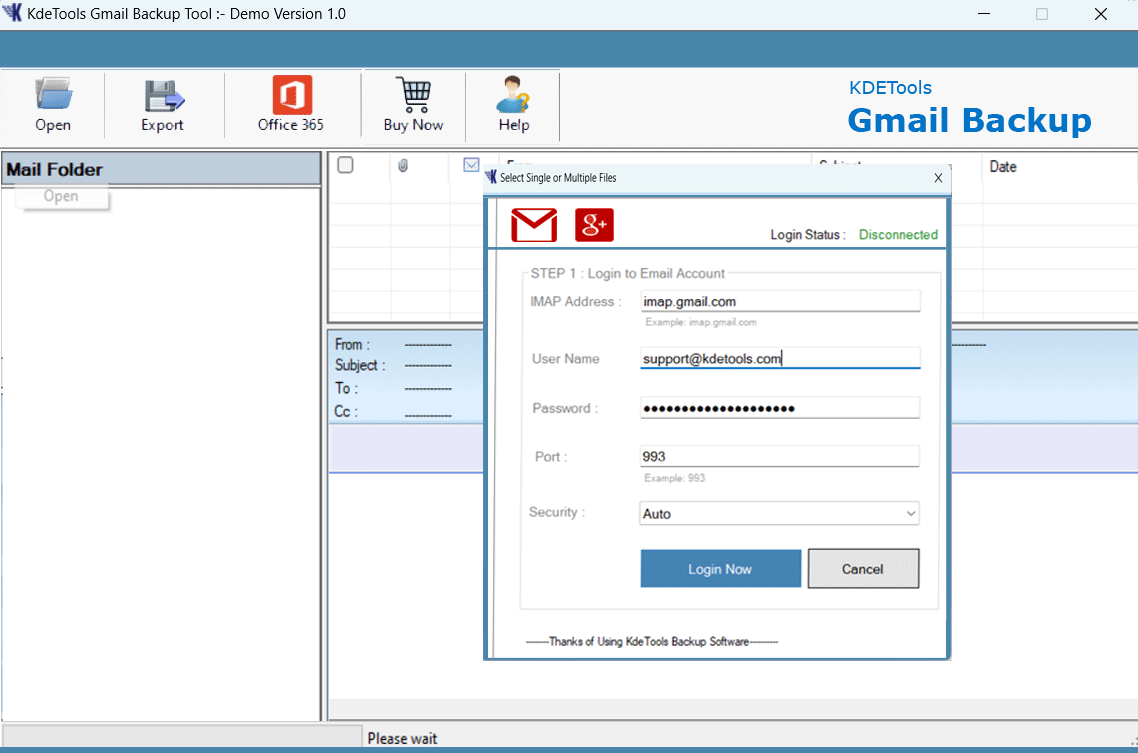Image resolution: width=1138 pixels, height=753 pixels.
Task: Open the Help icon
Action: tap(512, 103)
